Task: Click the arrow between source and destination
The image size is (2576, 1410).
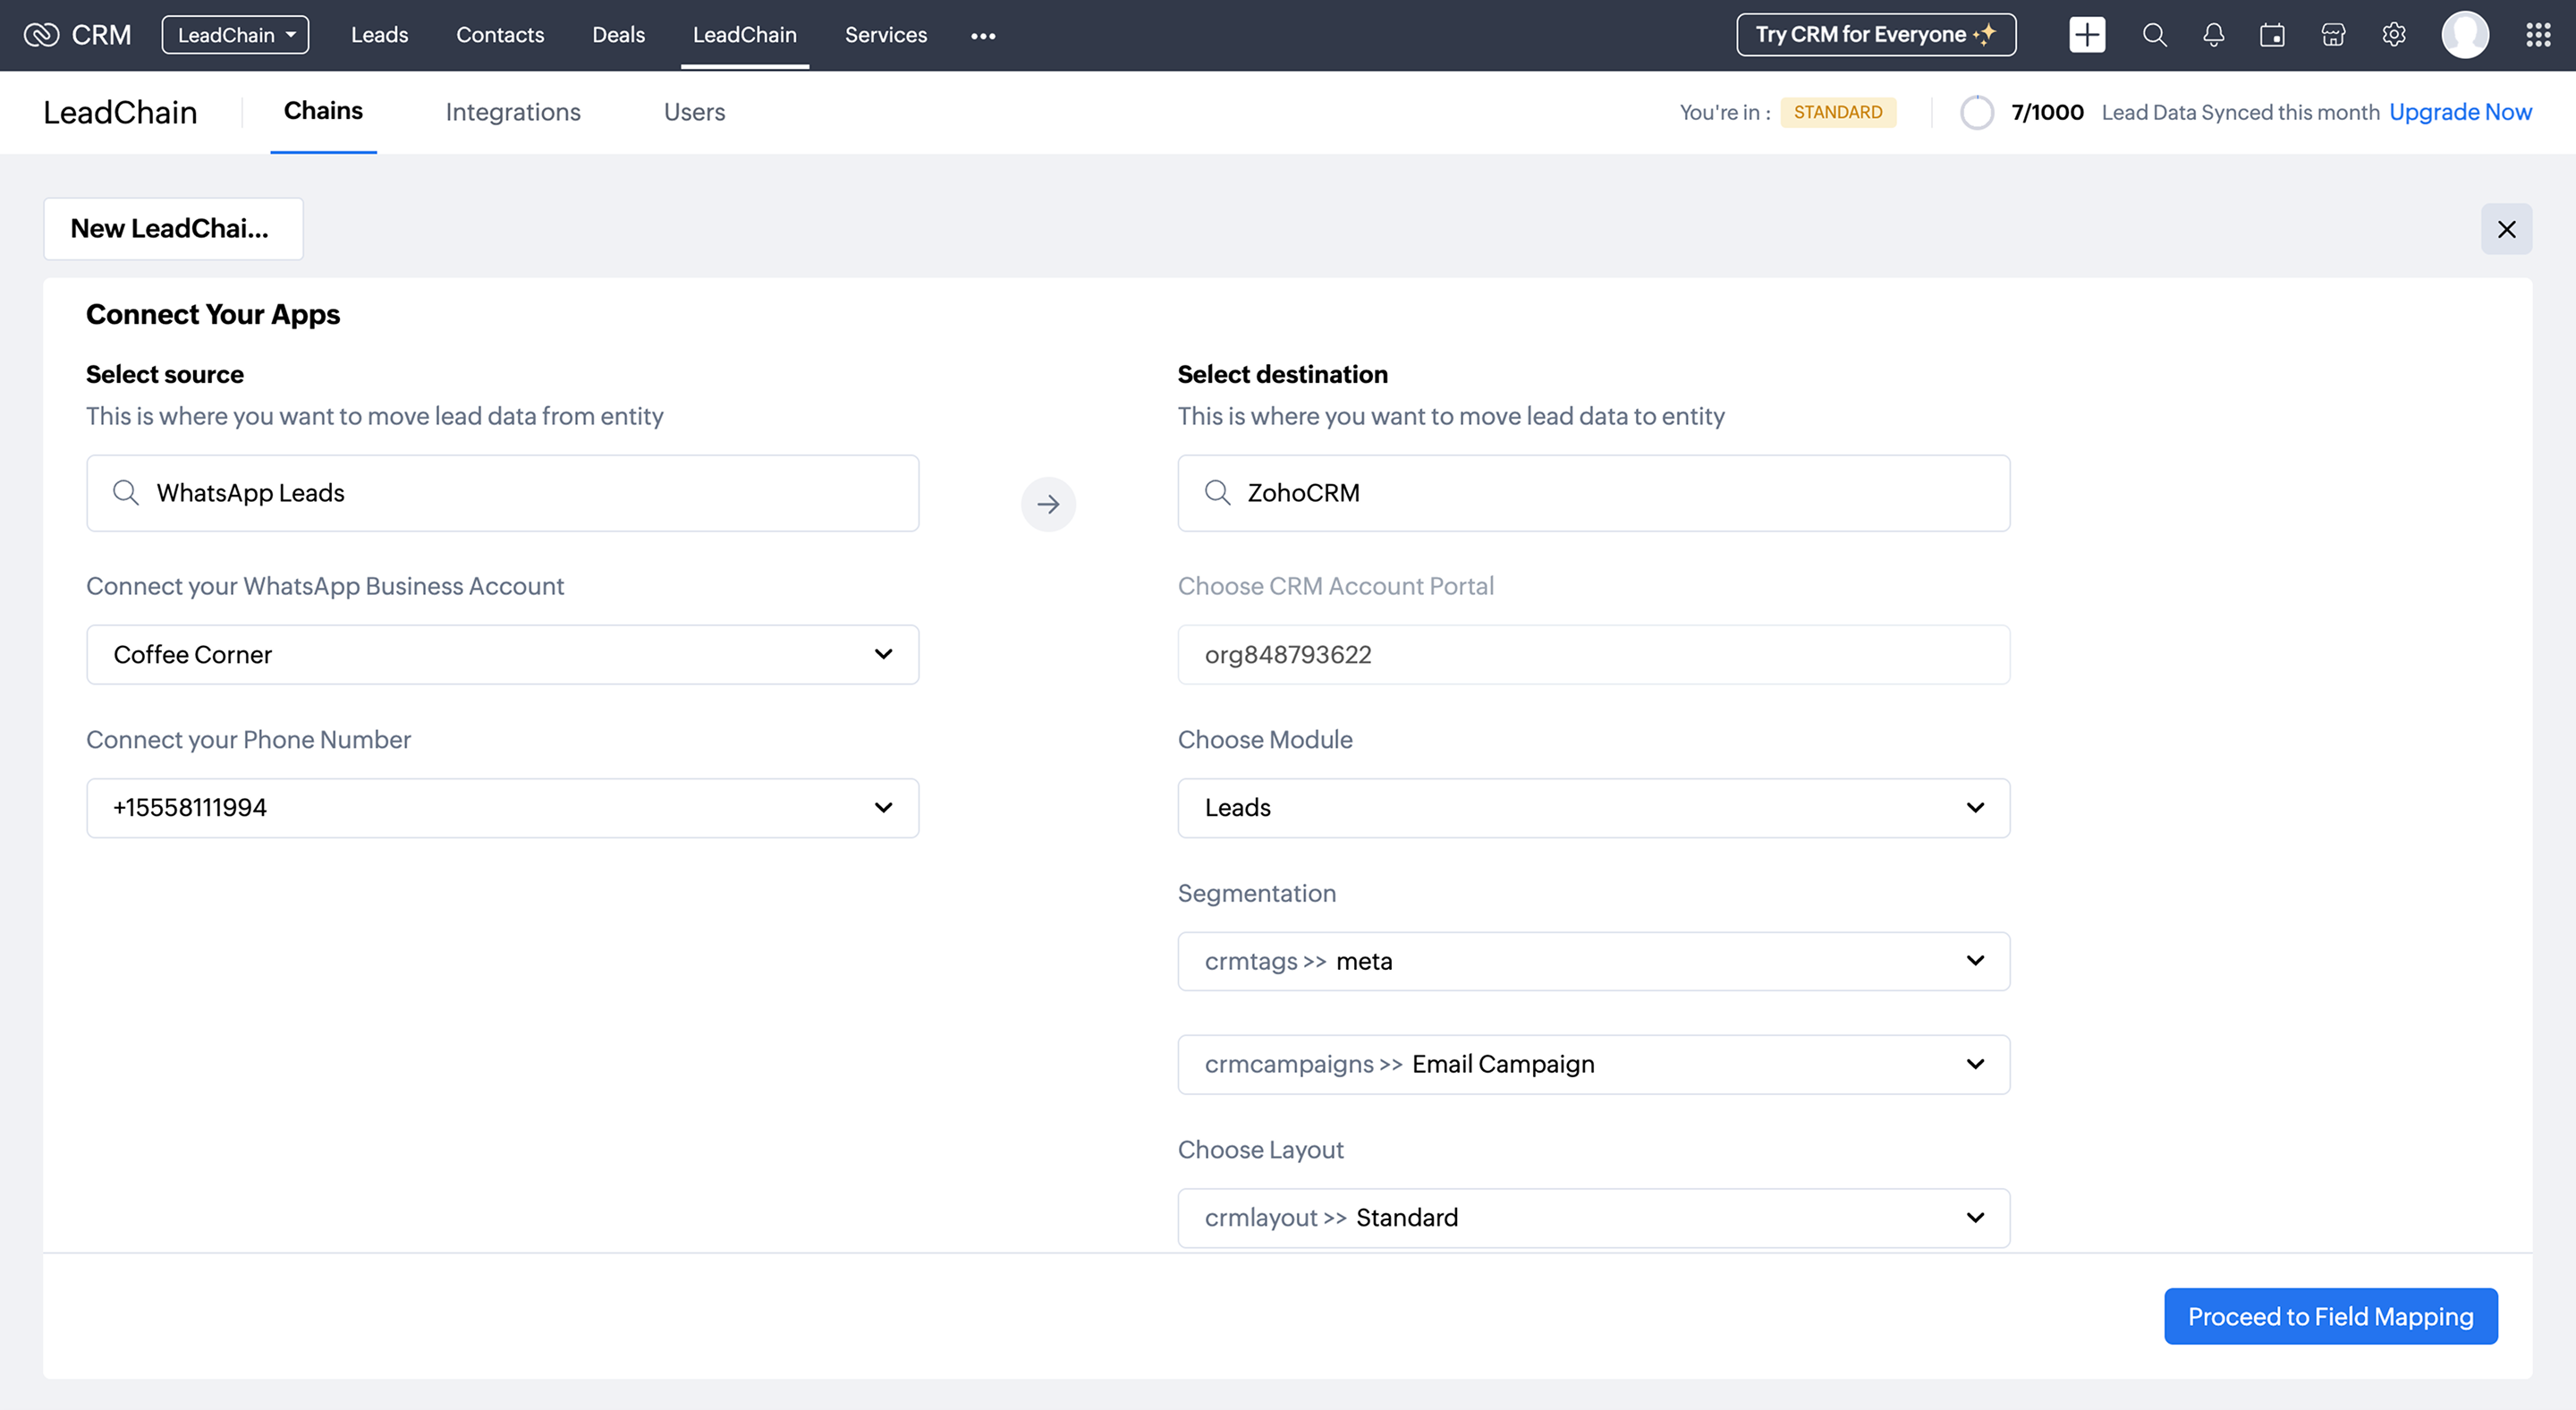Action: coord(1047,504)
